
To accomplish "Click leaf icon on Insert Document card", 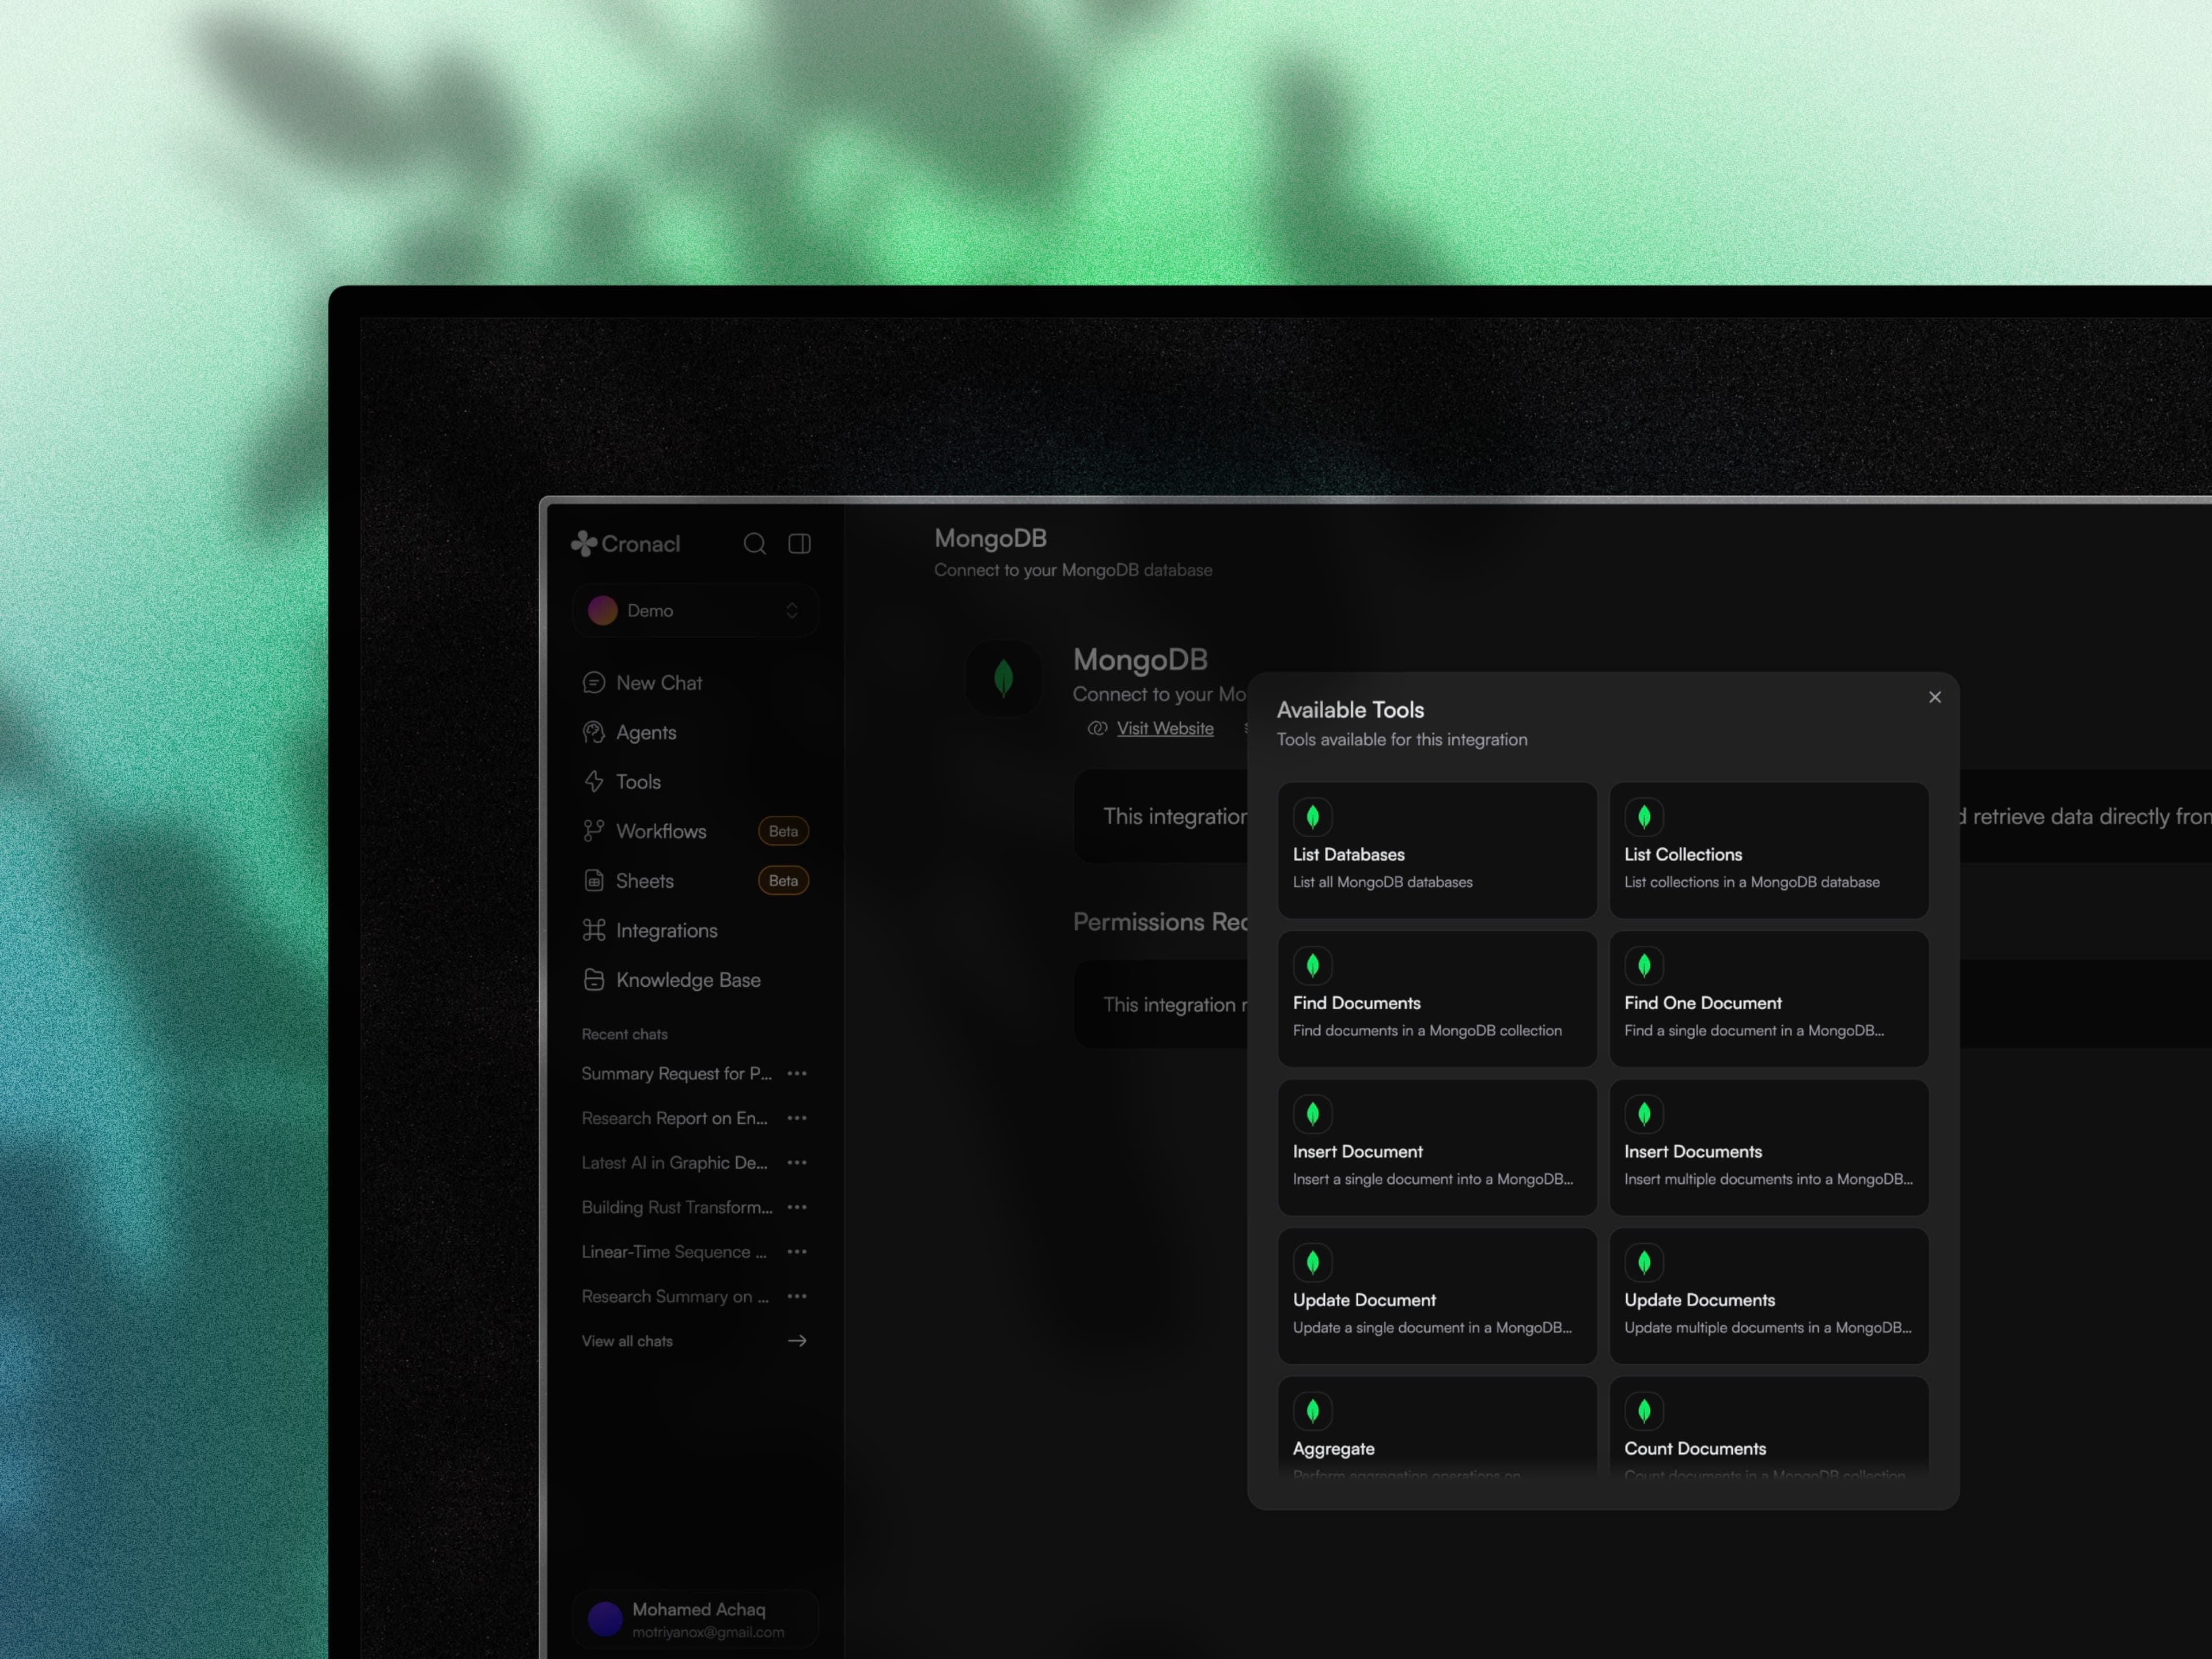I will (1313, 1115).
